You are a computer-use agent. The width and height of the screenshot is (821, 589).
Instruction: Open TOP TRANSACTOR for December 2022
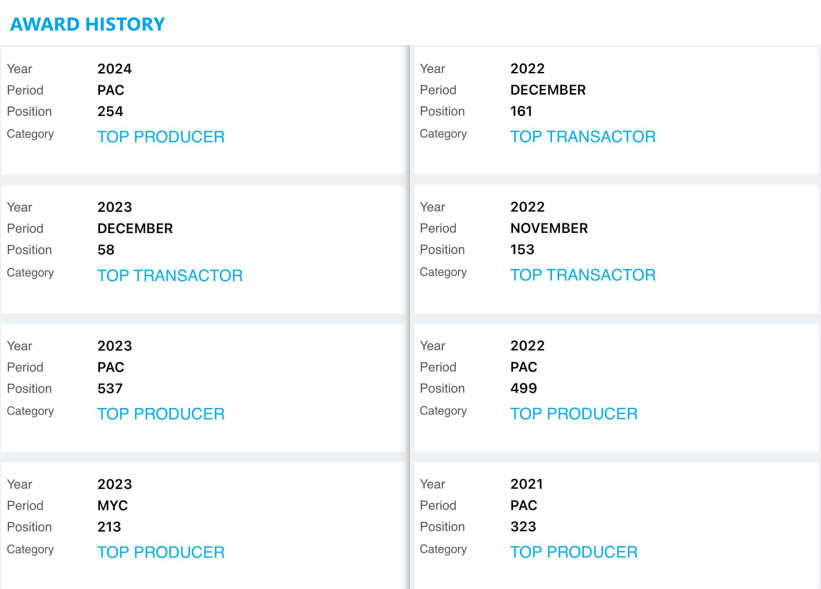coord(582,137)
